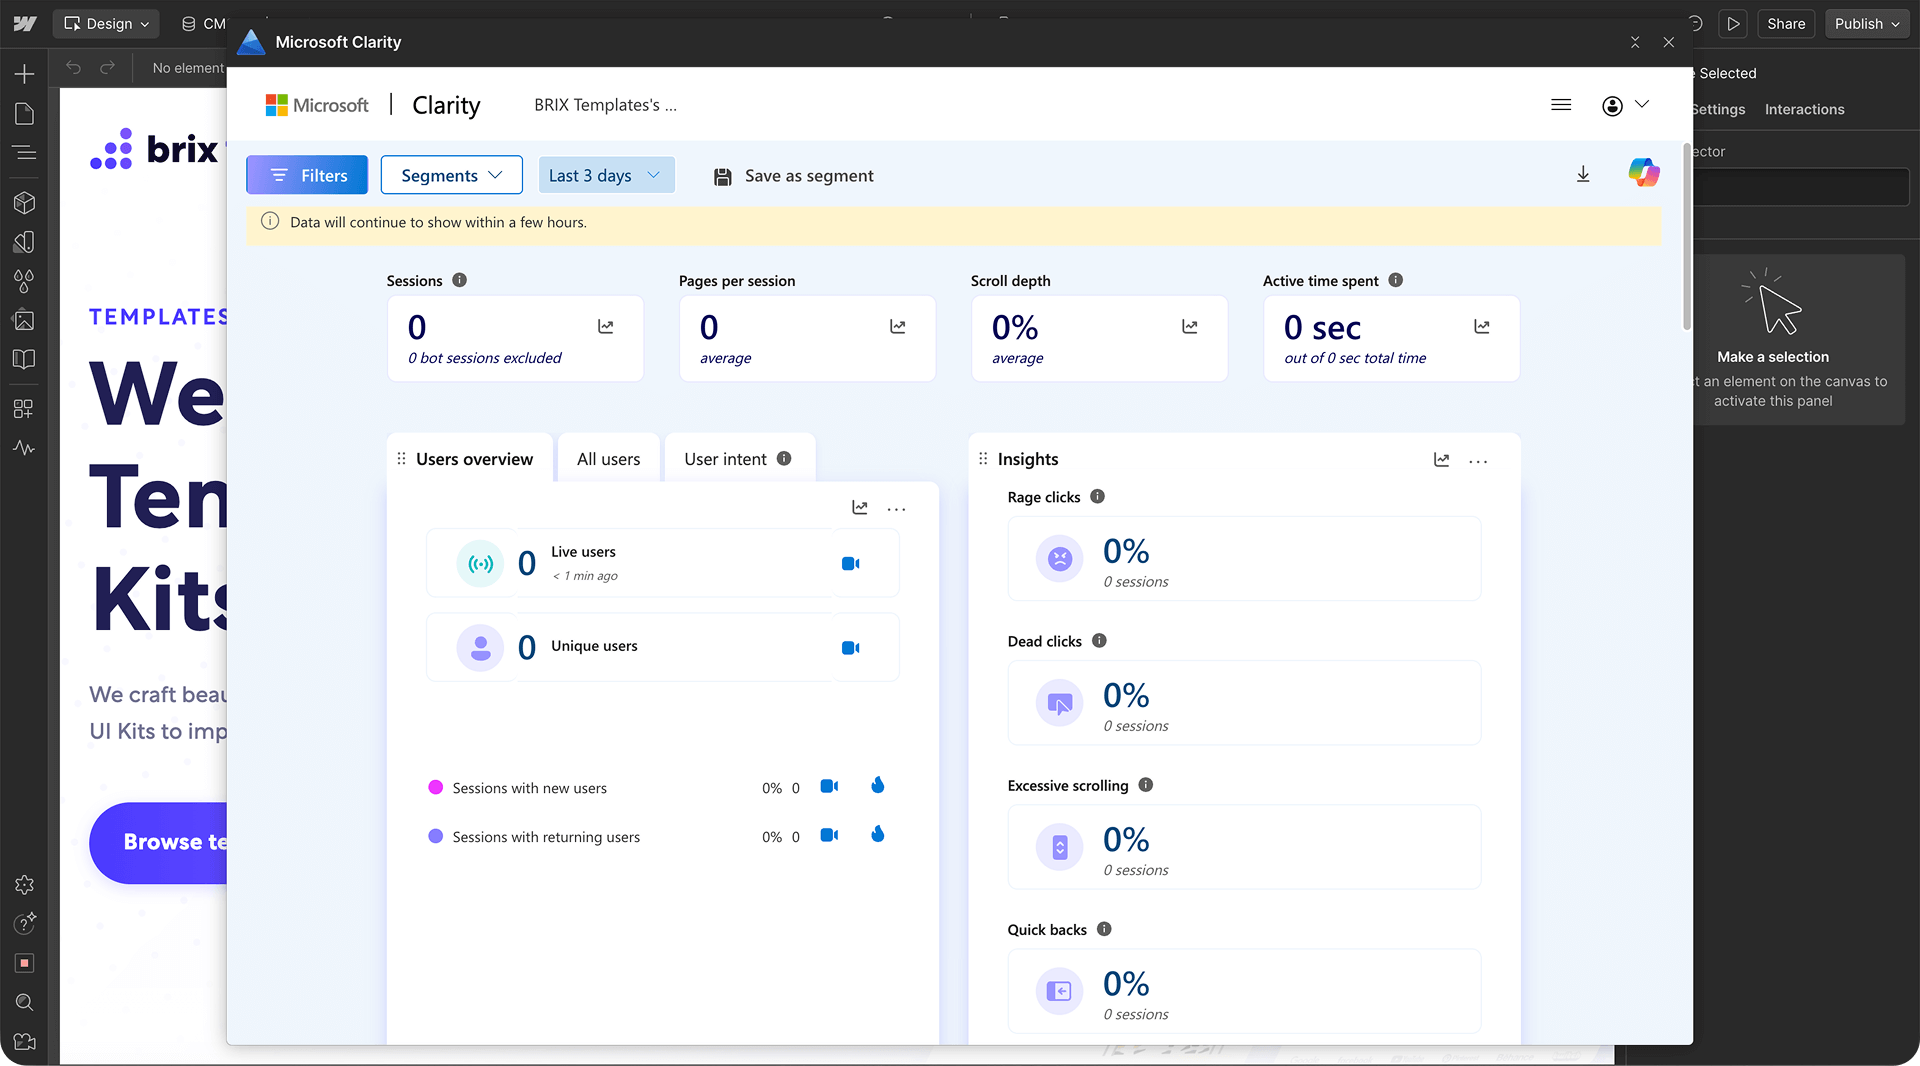
Task: Play recordings for Live users
Action: point(851,562)
